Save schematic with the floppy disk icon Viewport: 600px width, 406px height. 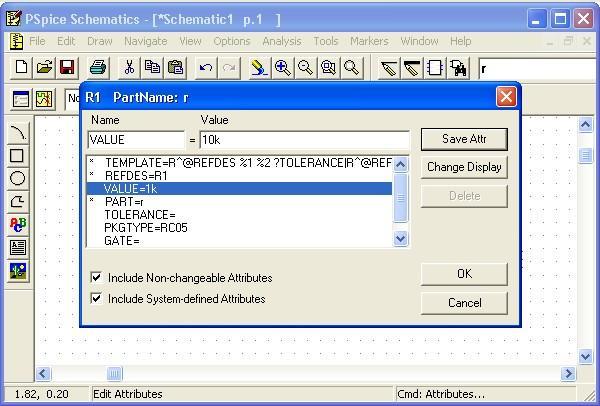point(67,68)
